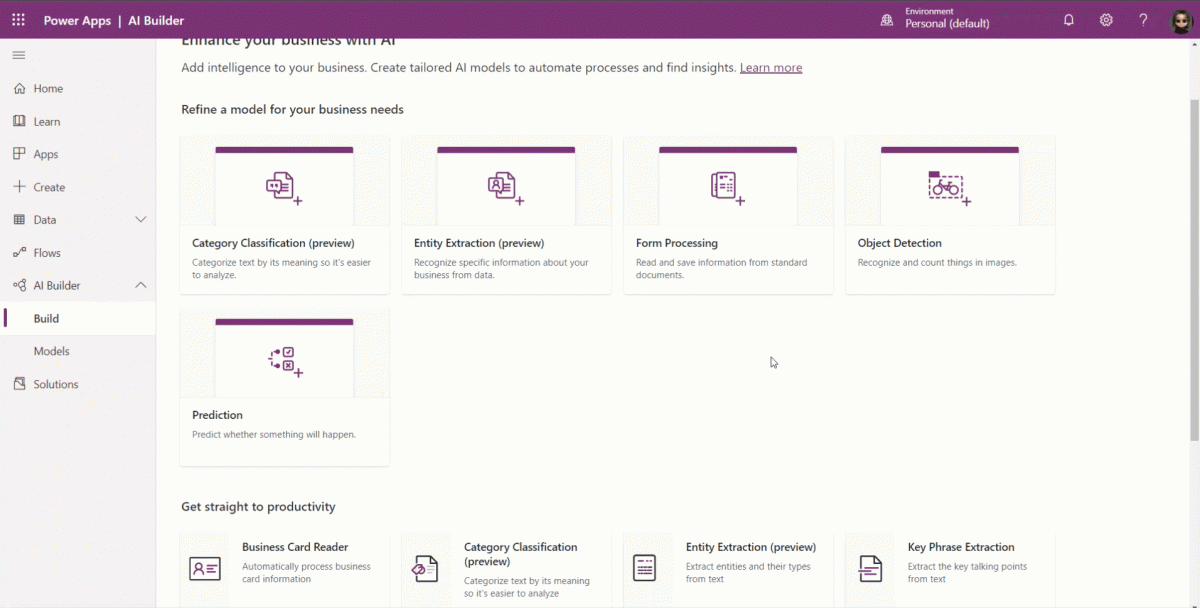Viewport: 1200px width, 608px height.
Task: Open Business Card Reader prebuilt model
Action: pyautogui.click(x=295, y=547)
